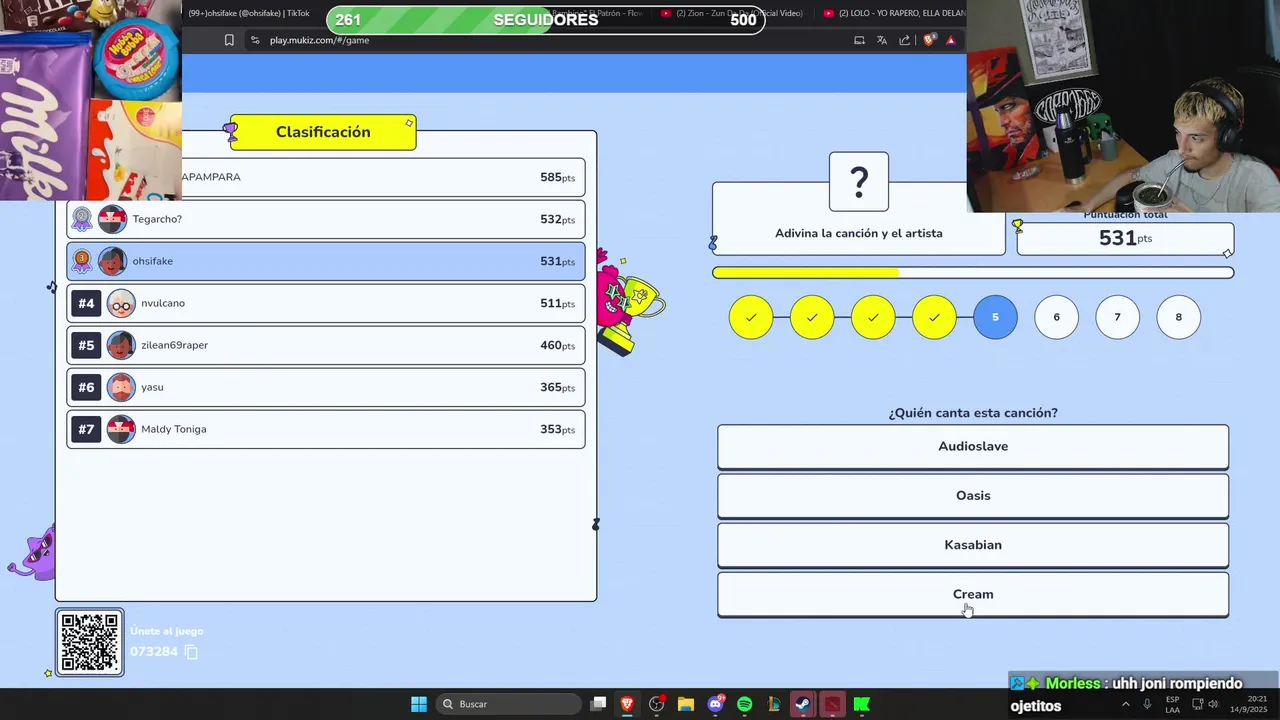Screen dimensions: 1280x720
Task: Click the join-game QR code
Action: pyautogui.click(x=90, y=642)
